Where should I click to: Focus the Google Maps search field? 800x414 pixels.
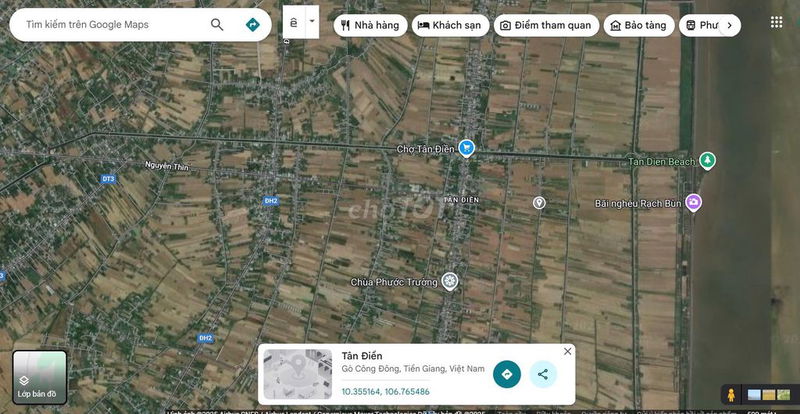[x=110, y=25]
